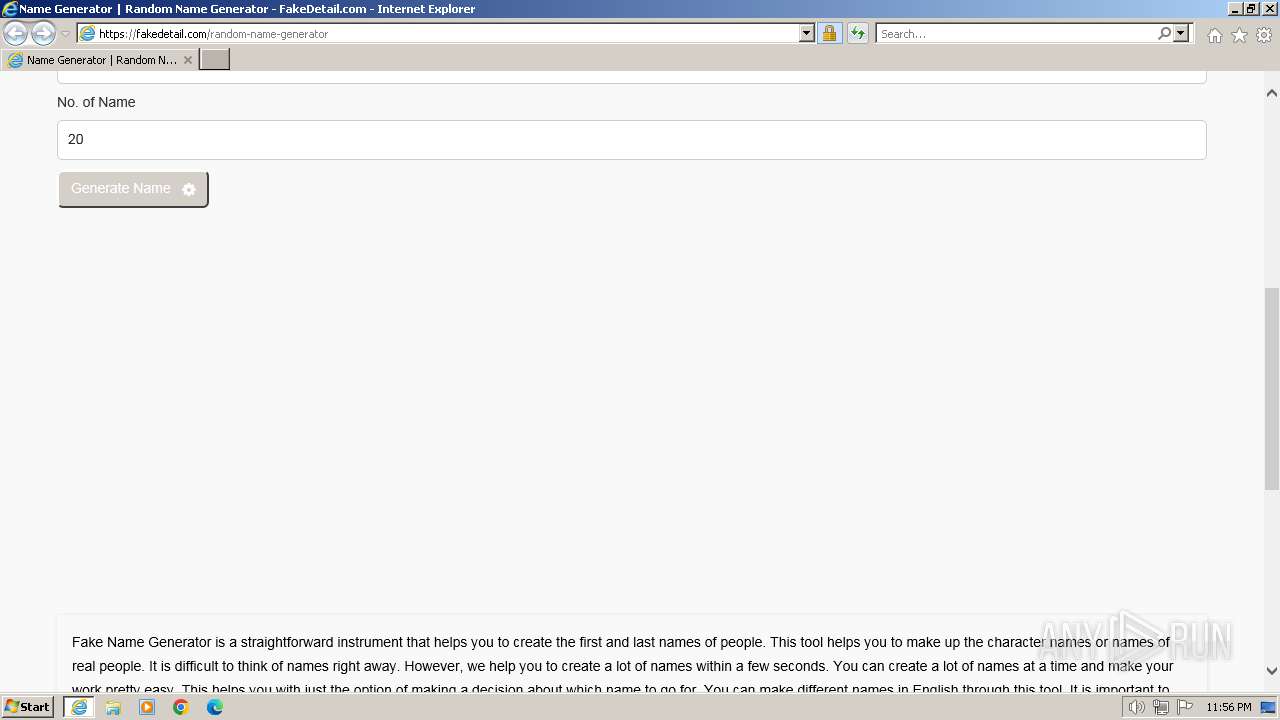Open Windows Media Player taskbar icon
This screenshot has height=720, width=1280.
pos(147,707)
